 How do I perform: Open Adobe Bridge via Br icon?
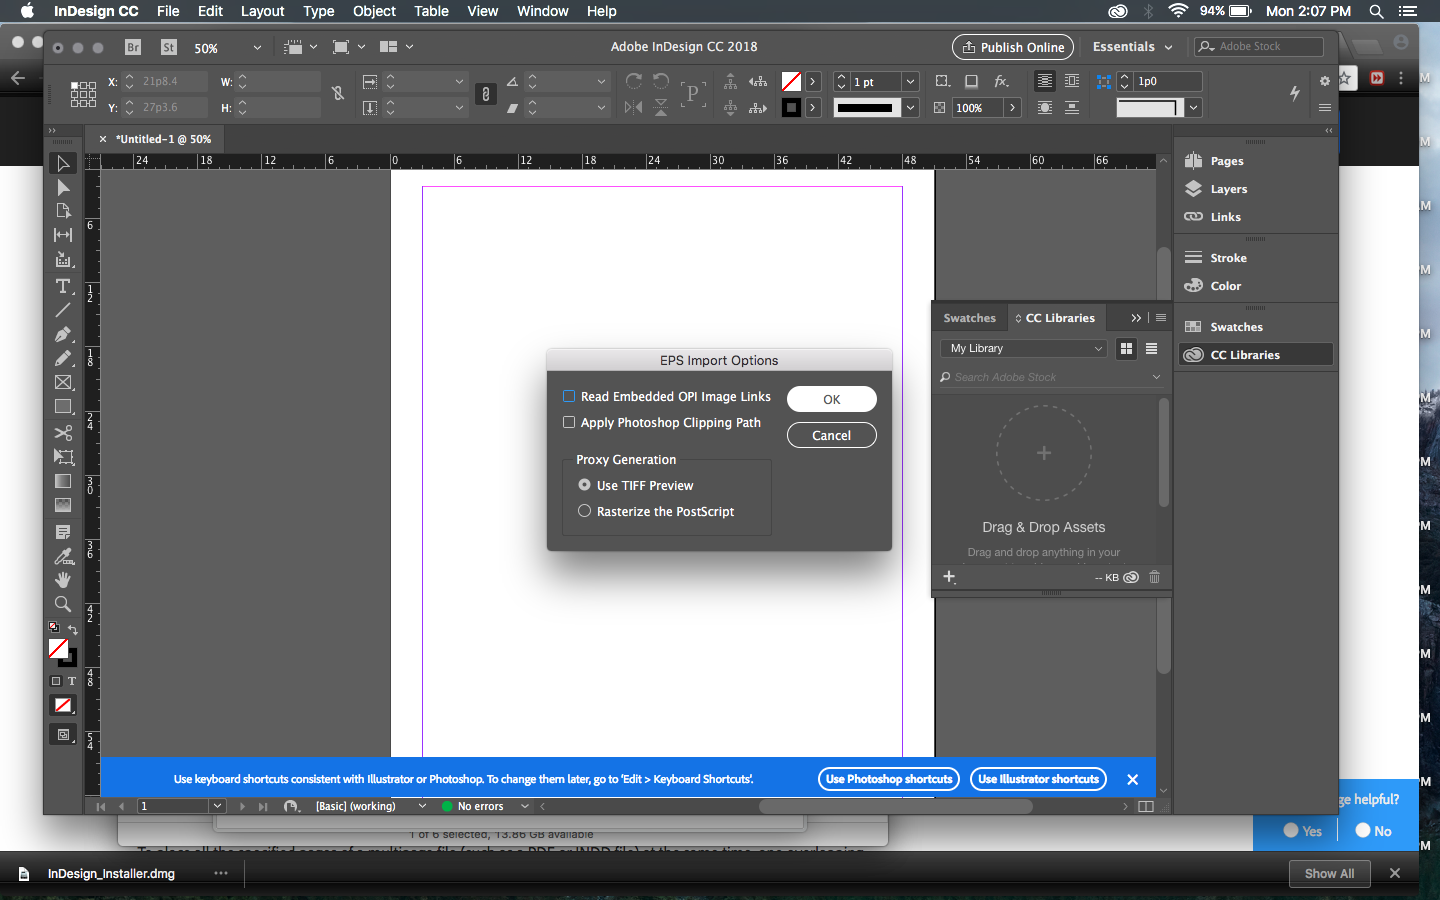tap(133, 47)
